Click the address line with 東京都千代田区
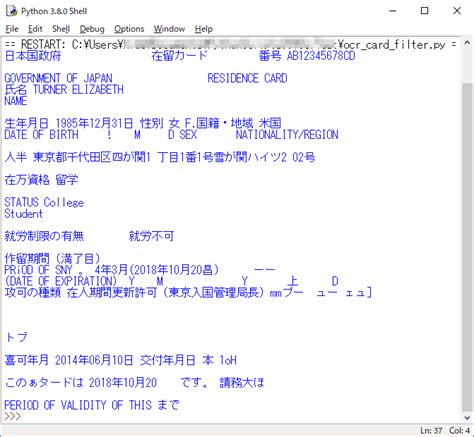Image resolution: width=474 pixels, height=437 pixels. [x=160, y=157]
